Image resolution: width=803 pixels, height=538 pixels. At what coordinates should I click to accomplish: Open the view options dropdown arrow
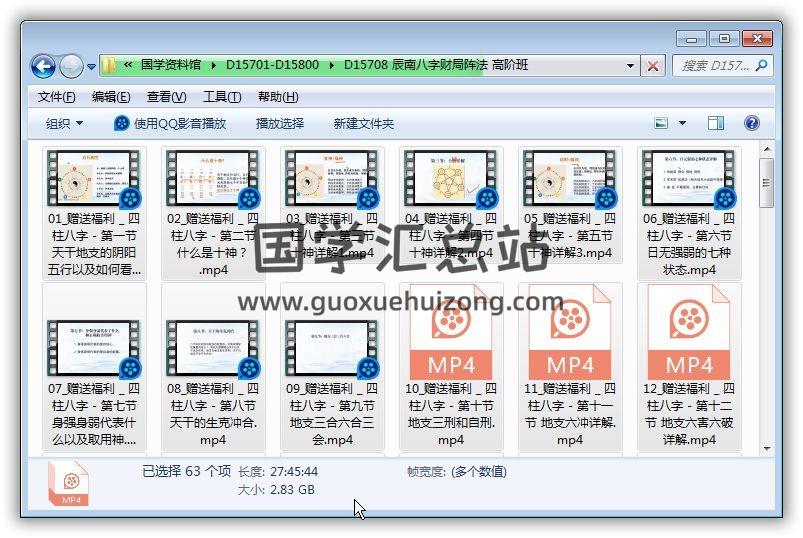click(682, 123)
